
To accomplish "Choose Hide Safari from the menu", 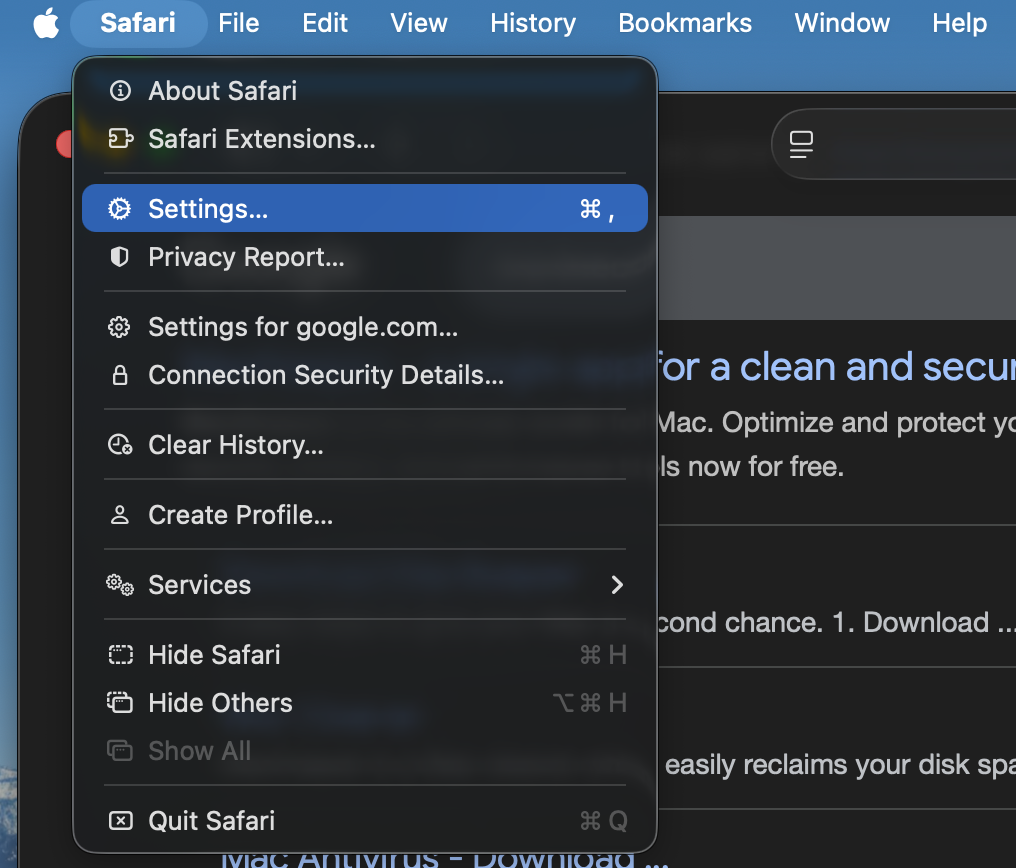I will coord(215,655).
